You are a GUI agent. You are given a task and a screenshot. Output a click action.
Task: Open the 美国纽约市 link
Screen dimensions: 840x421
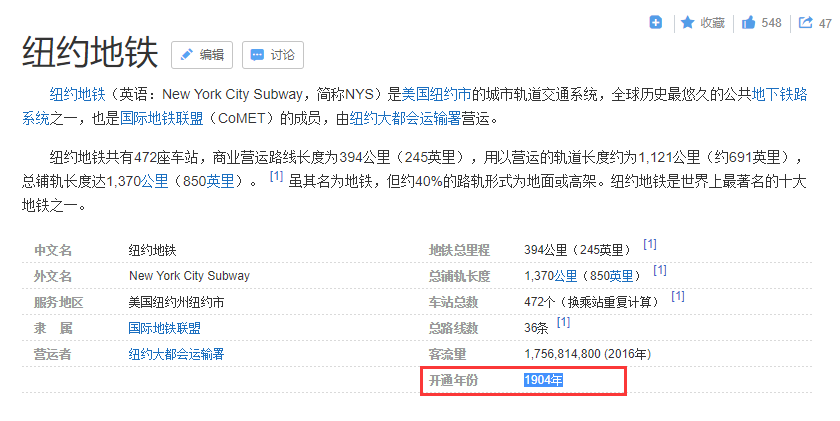[x=436, y=94]
